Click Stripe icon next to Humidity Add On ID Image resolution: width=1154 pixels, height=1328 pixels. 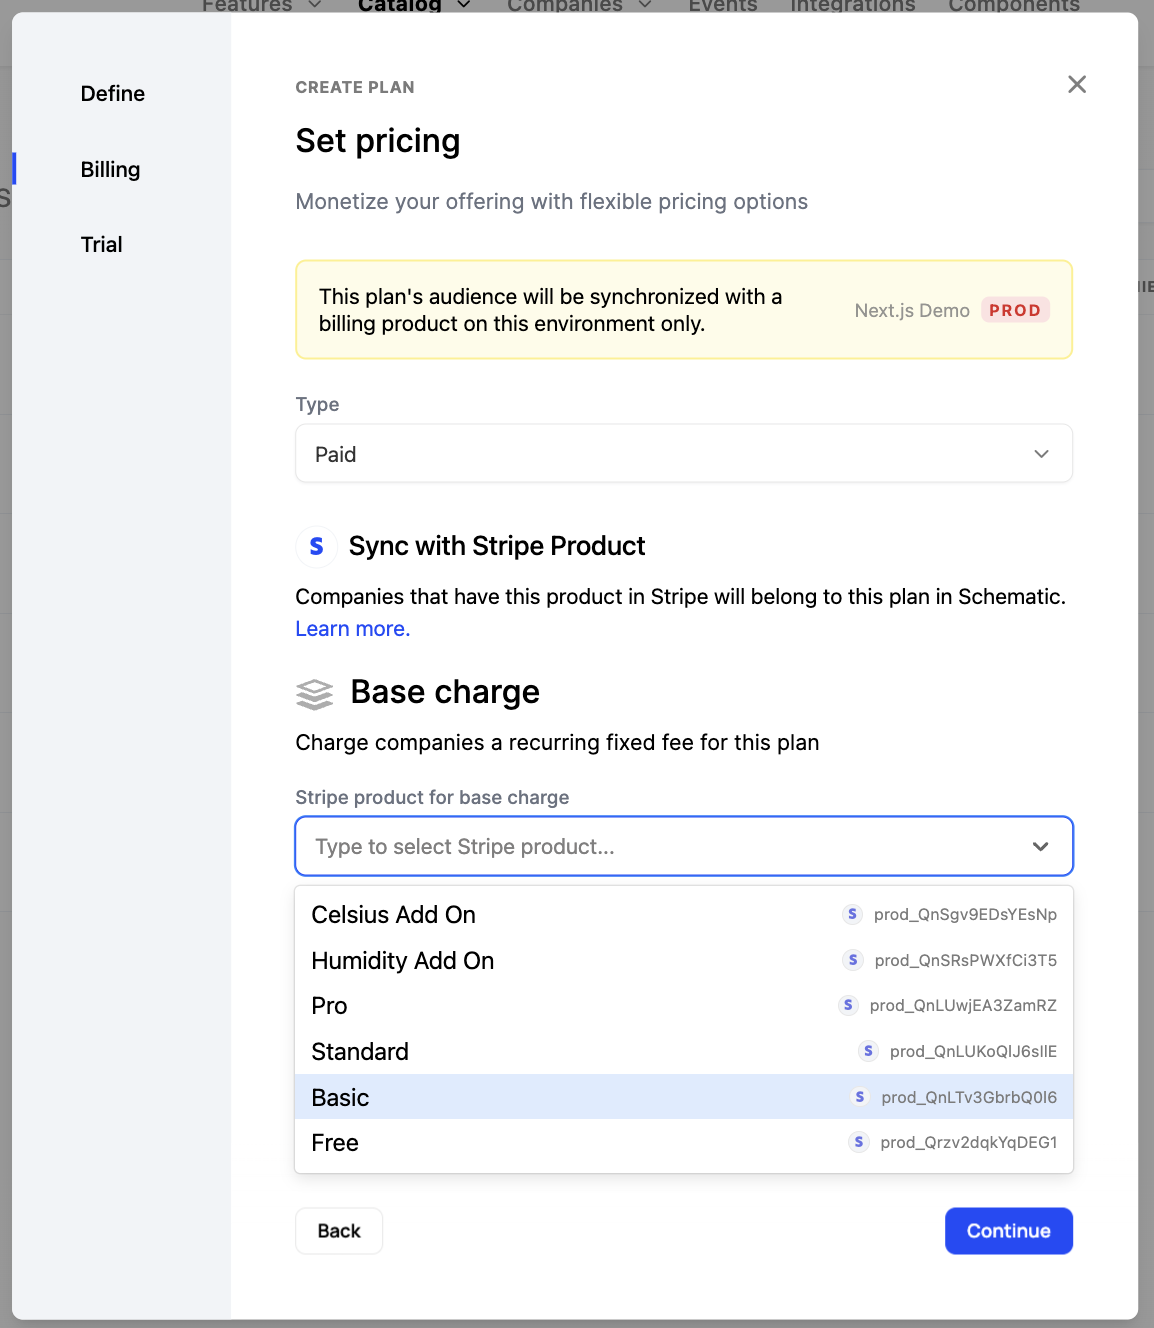(853, 960)
